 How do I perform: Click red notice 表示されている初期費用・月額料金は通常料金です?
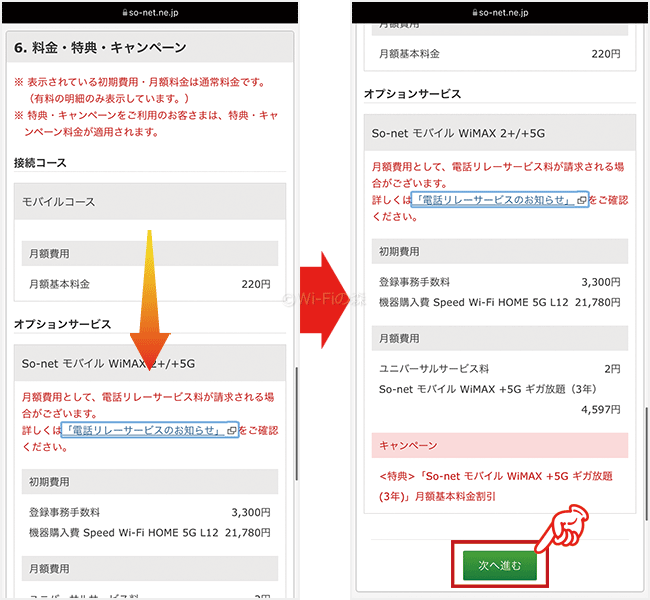tap(141, 90)
